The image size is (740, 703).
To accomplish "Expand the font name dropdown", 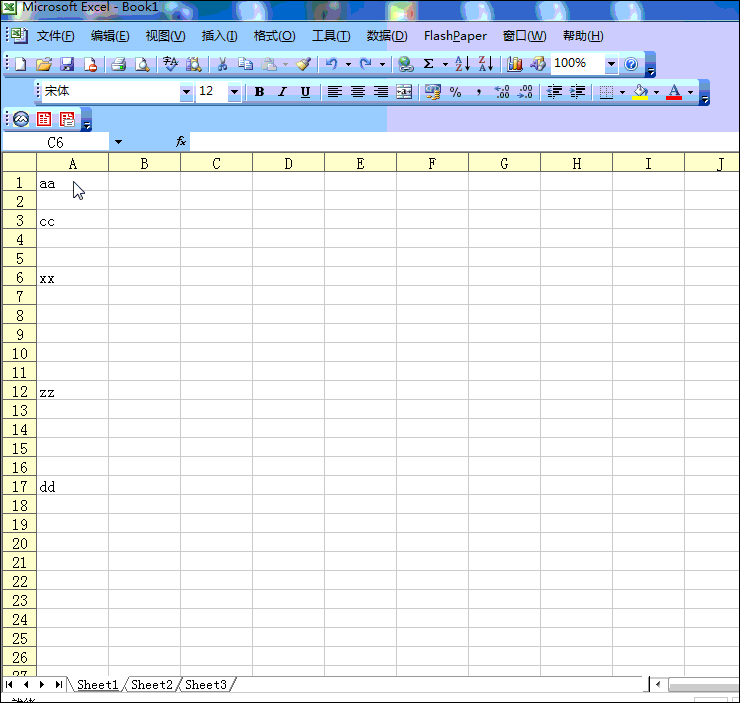I will pyautogui.click(x=186, y=92).
